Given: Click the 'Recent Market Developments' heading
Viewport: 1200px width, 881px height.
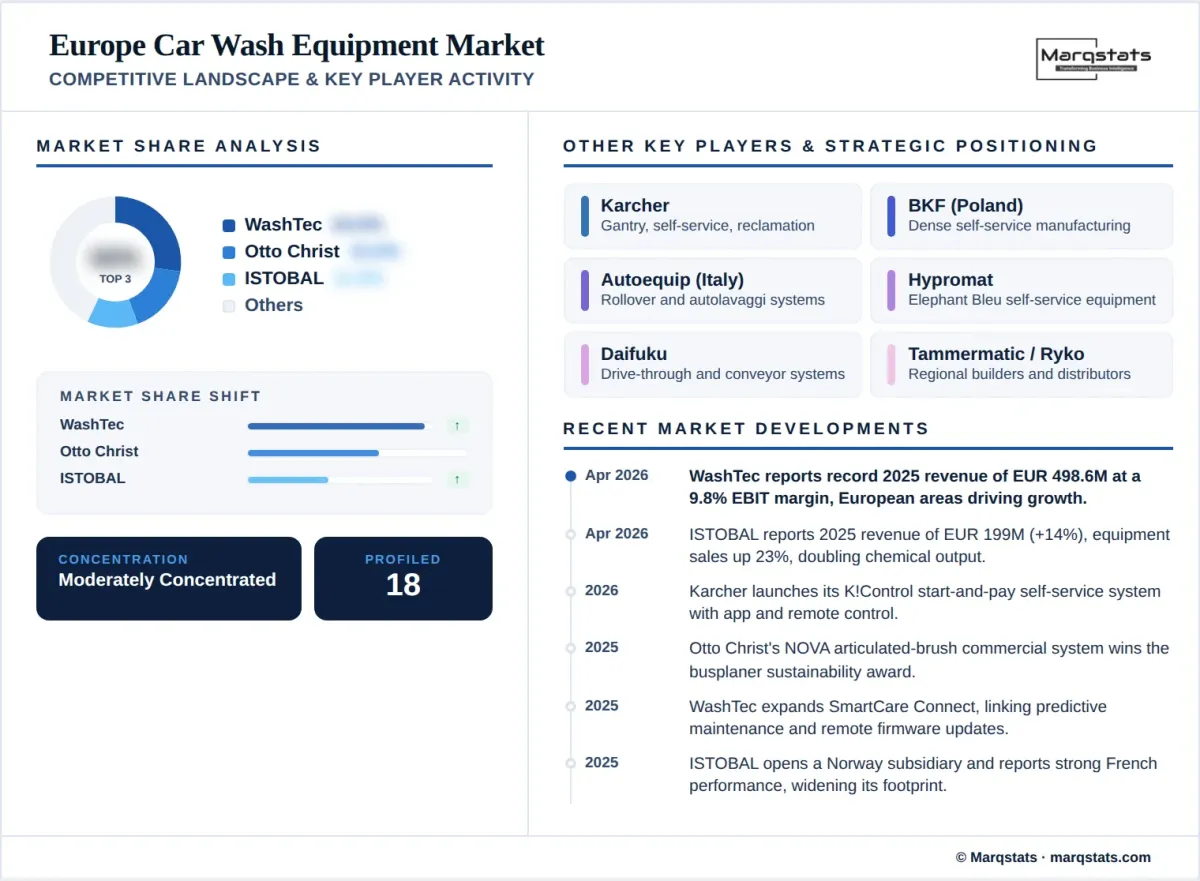Looking at the screenshot, I should pyautogui.click(x=746, y=429).
